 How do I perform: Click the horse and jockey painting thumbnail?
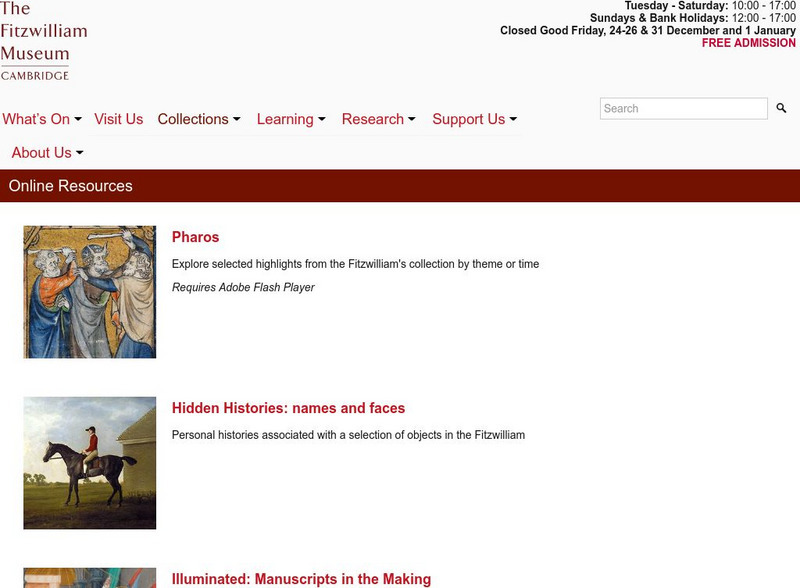(x=90, y=463)
